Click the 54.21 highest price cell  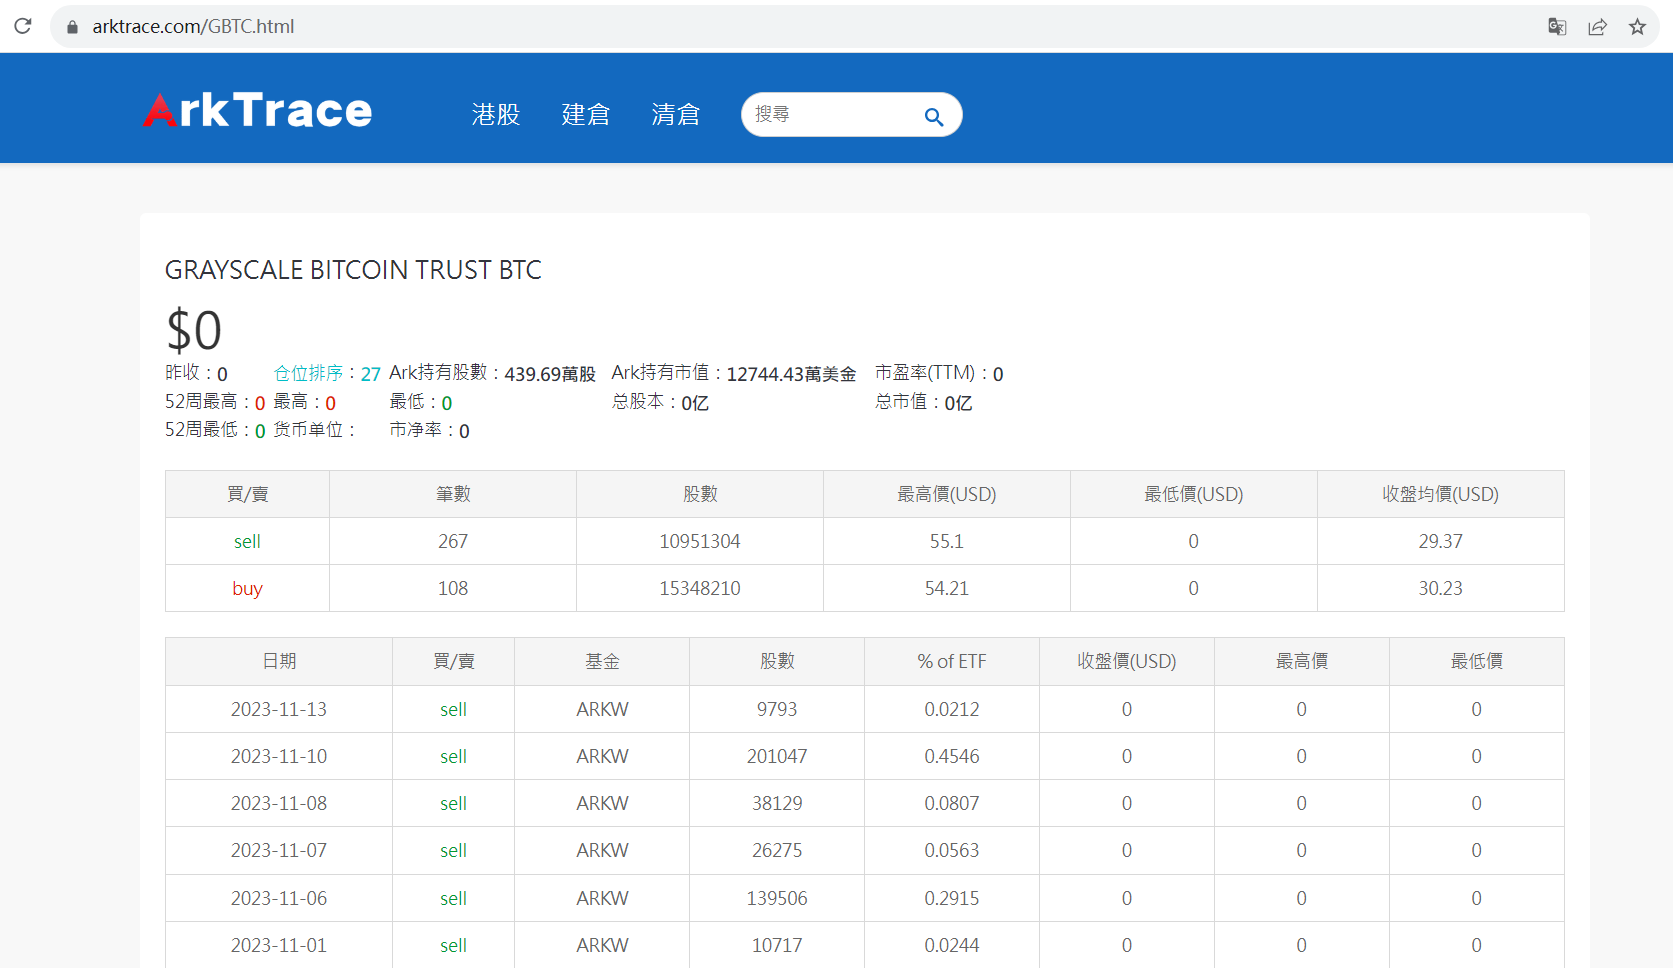947,588
